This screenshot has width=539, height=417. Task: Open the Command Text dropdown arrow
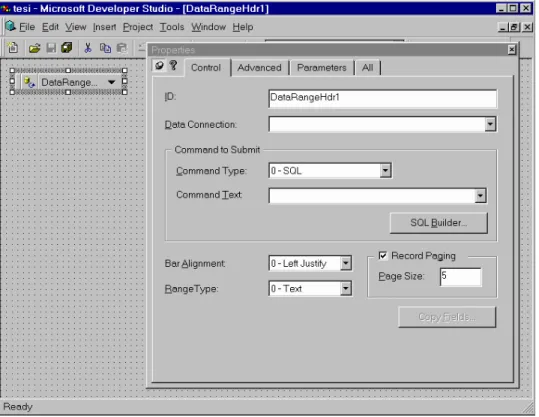480,196
